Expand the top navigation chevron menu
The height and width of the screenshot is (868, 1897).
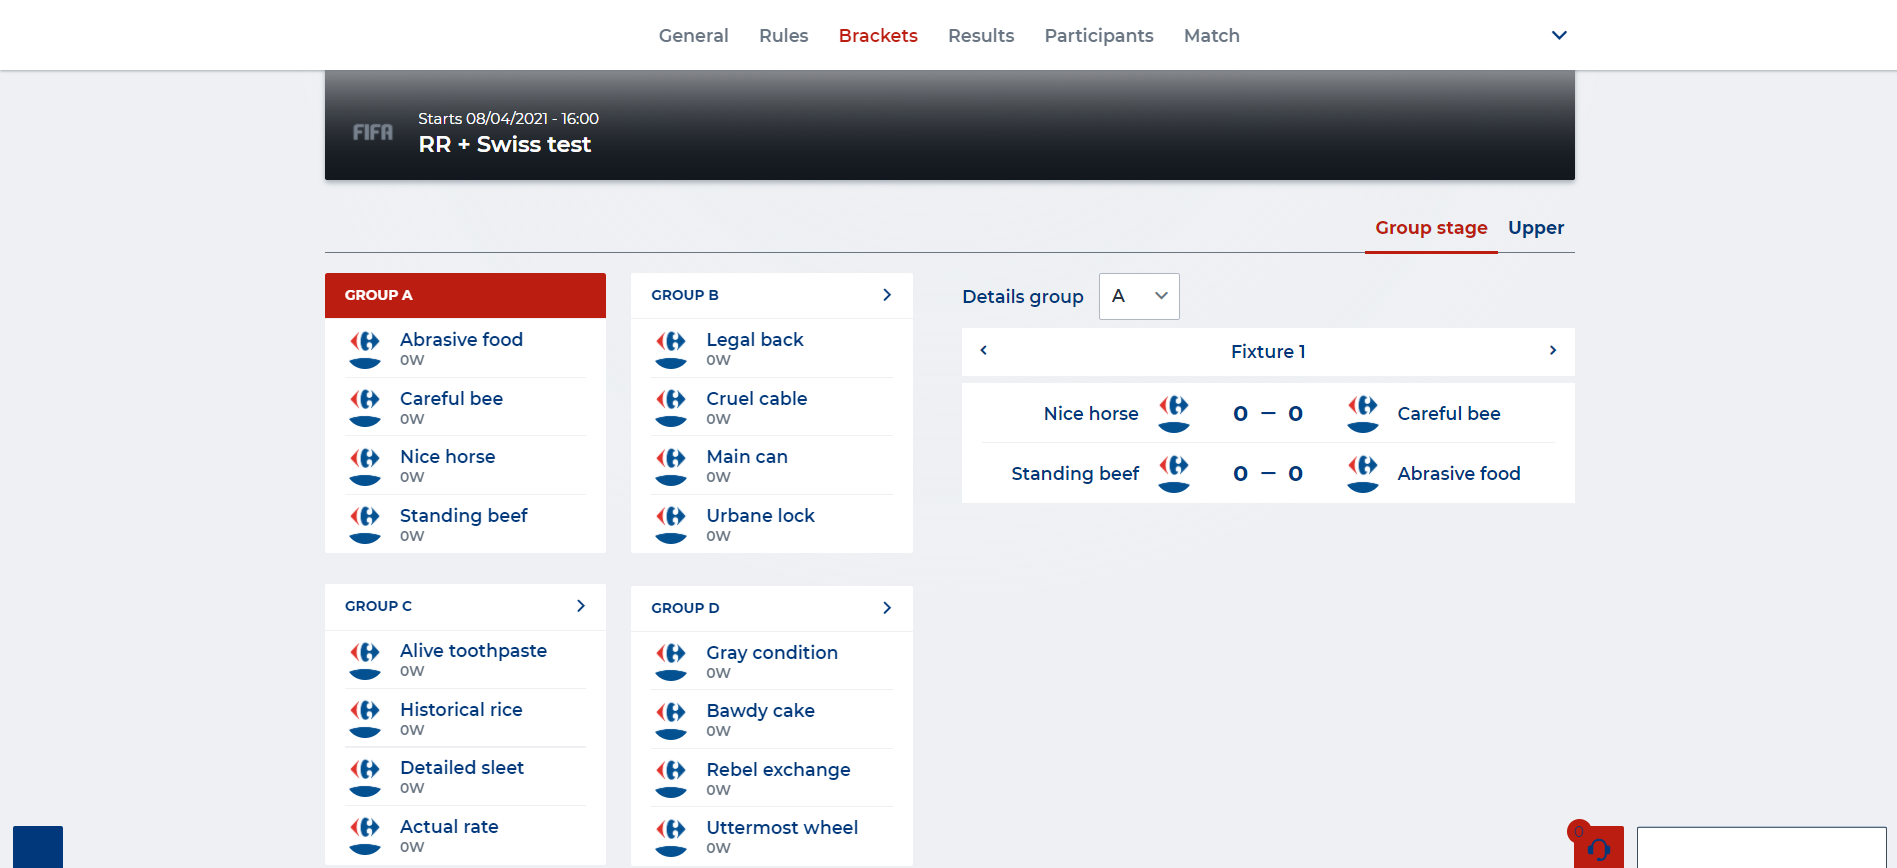point(1558,35)
